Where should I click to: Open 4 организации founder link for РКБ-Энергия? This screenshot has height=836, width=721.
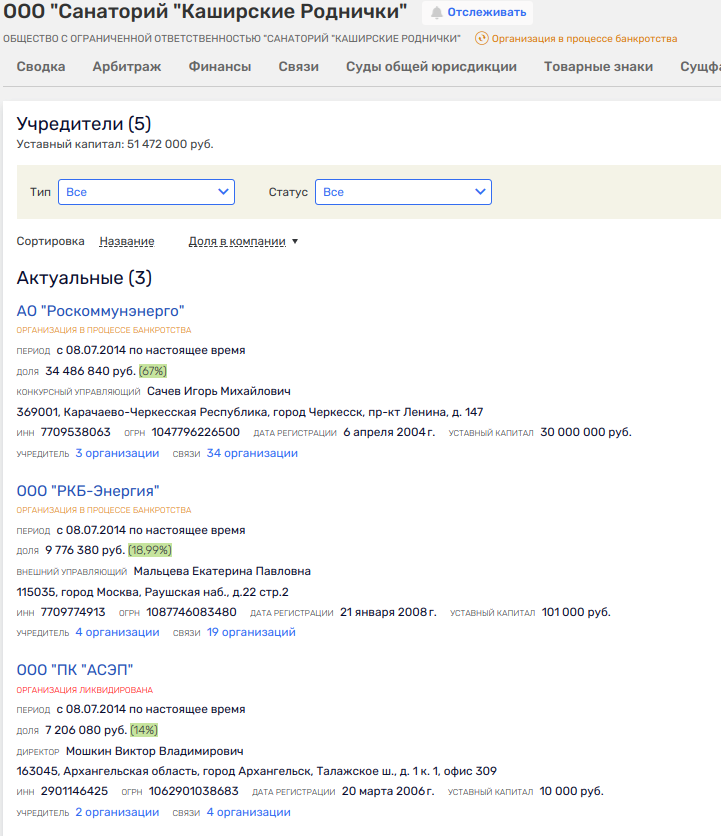coord(117,632)
